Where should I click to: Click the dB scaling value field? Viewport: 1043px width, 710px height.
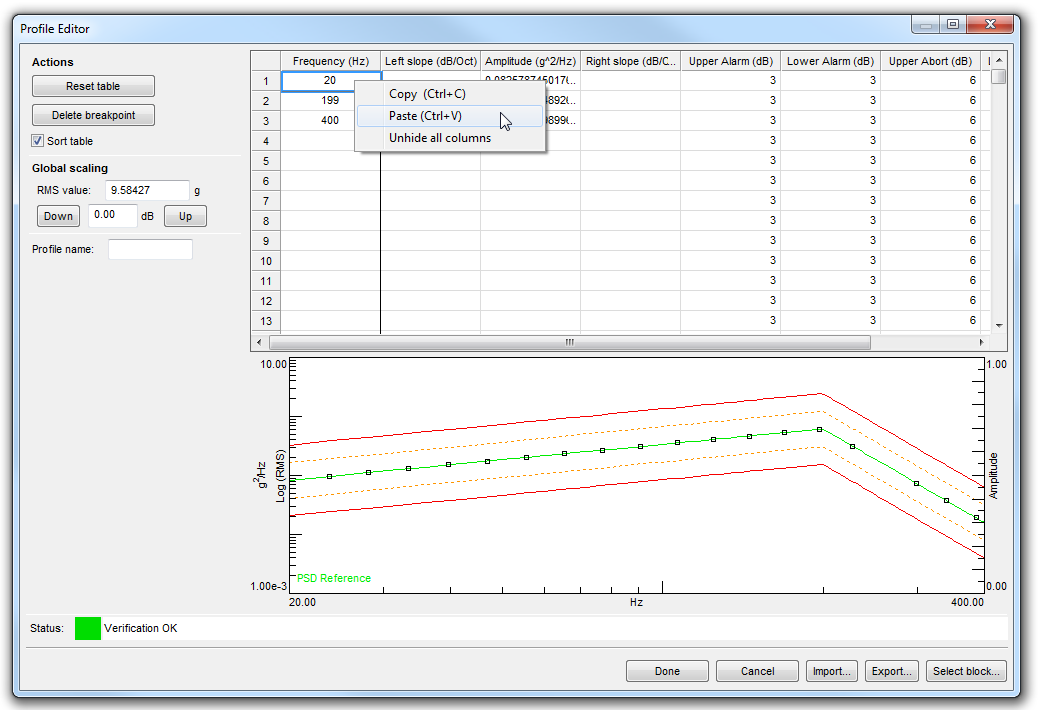[x=112, y=216]
